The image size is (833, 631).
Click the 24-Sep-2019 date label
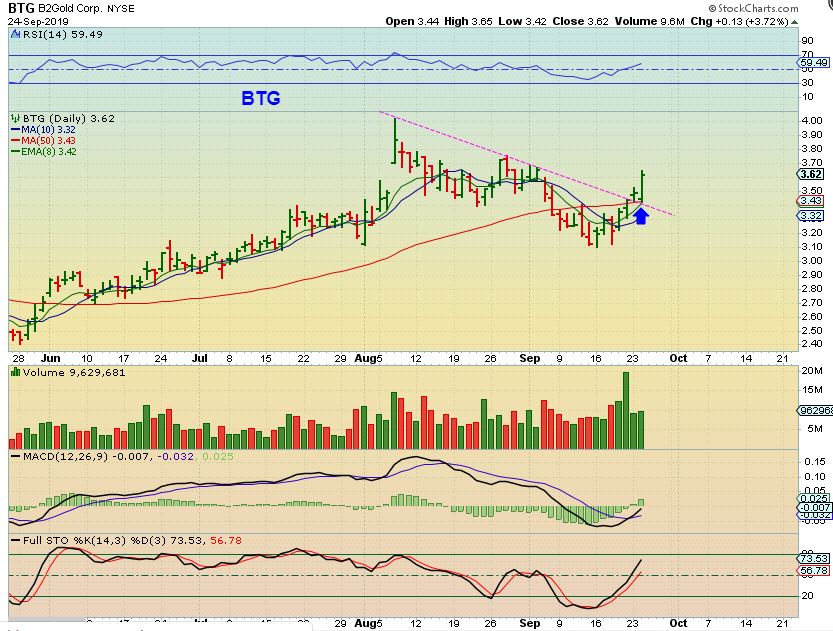coord(38,22)
